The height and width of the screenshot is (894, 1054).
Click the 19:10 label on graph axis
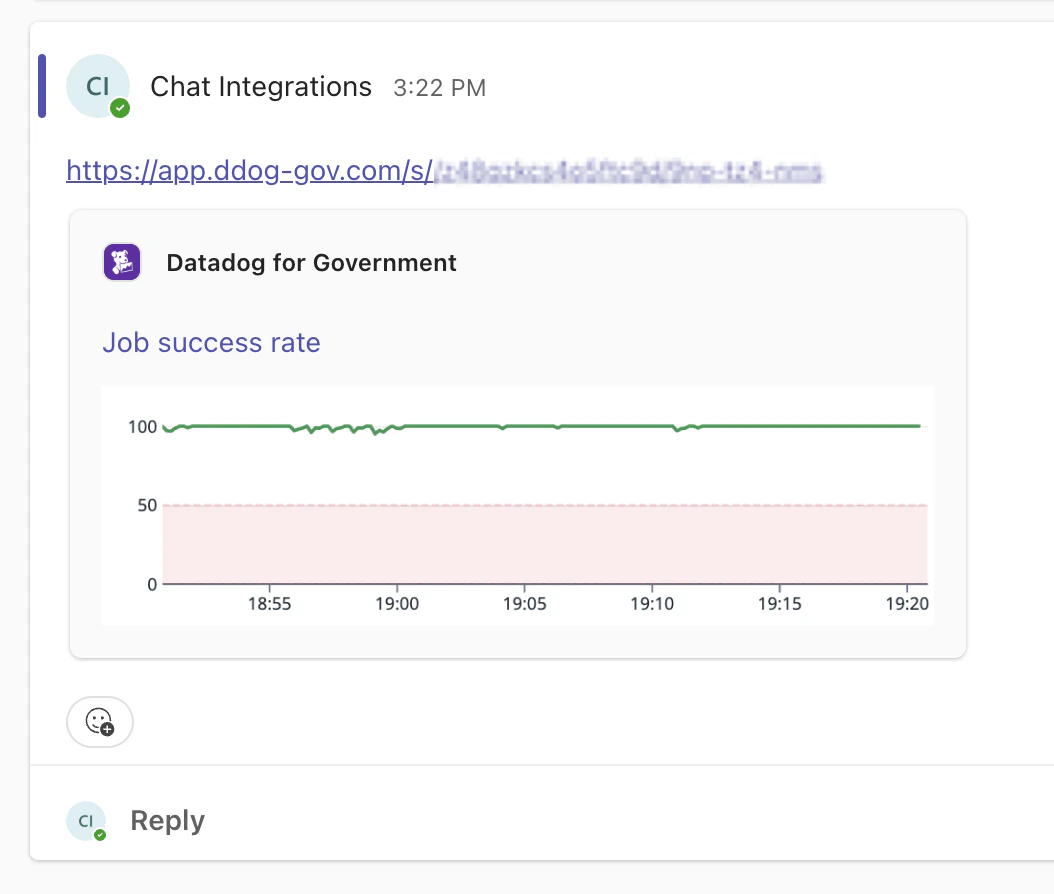(652, 604)
